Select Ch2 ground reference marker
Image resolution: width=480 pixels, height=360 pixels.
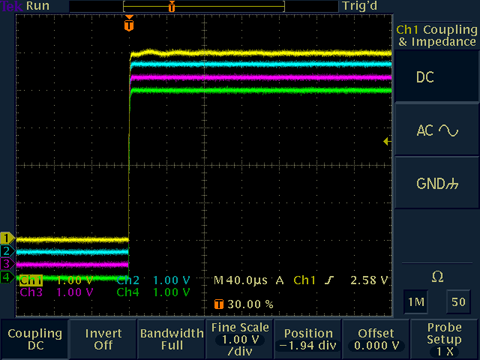pos(7,251)
